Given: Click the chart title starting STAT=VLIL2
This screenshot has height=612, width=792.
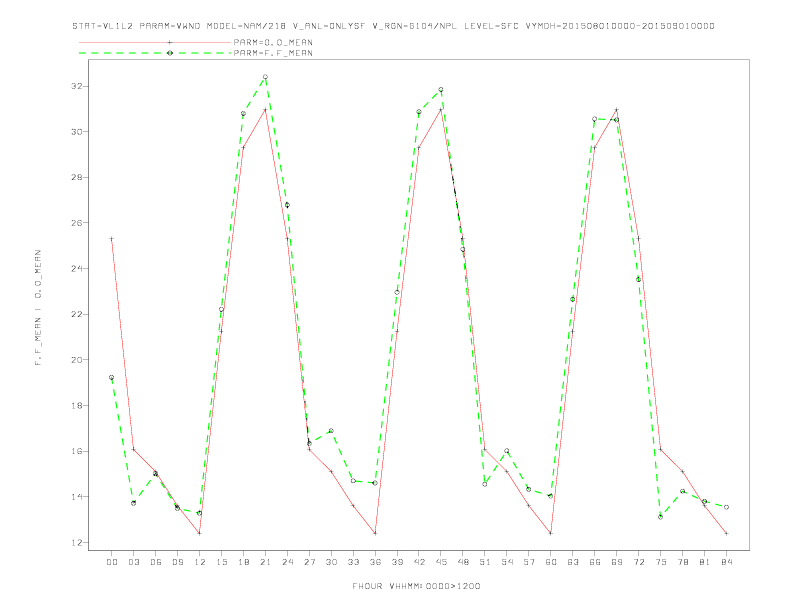Looking at the screenshot, I should click(393, 26).
